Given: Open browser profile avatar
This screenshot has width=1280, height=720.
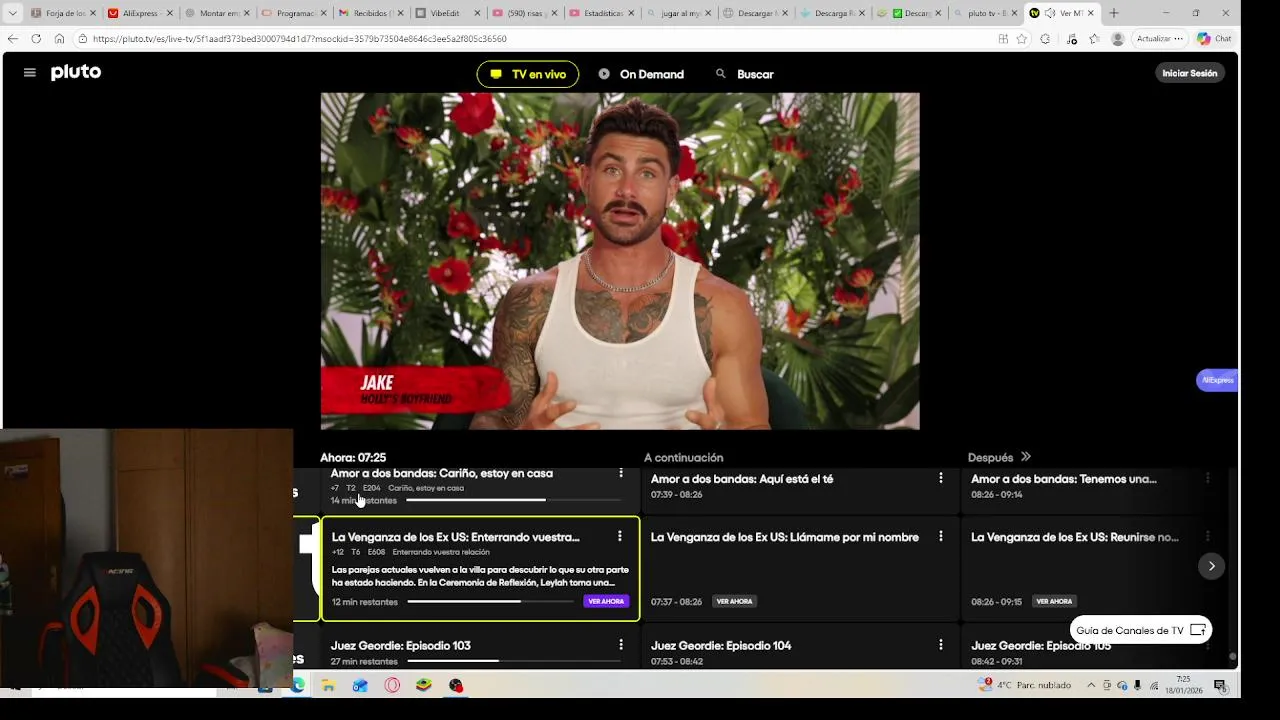Looking at the screenshot, I should click(1117, 39).
